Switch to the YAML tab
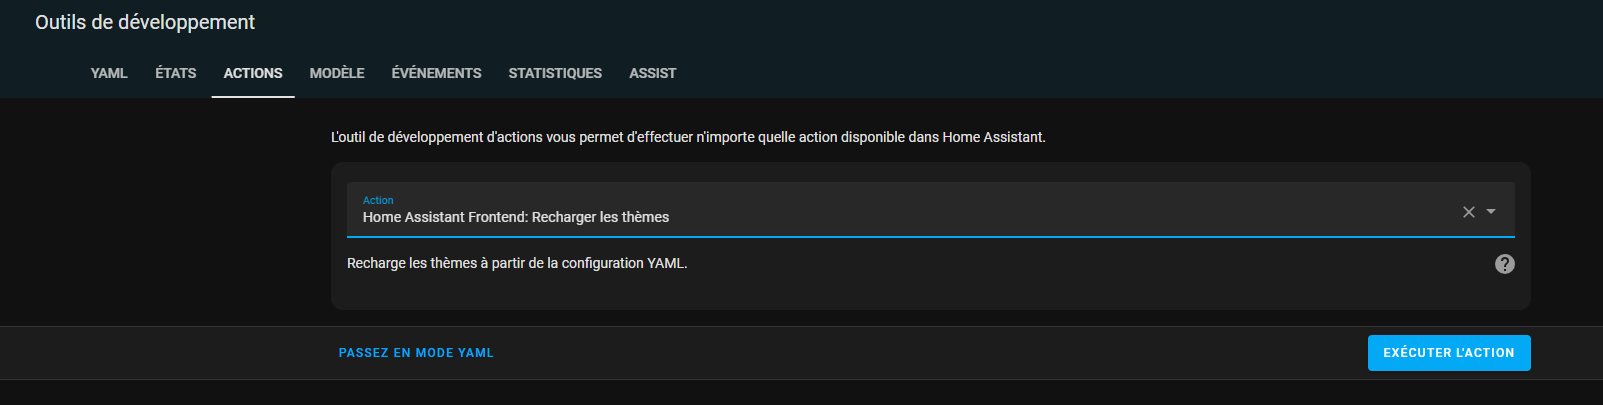Viewport: 1603px width, 405px height. [x=109, y=73]
